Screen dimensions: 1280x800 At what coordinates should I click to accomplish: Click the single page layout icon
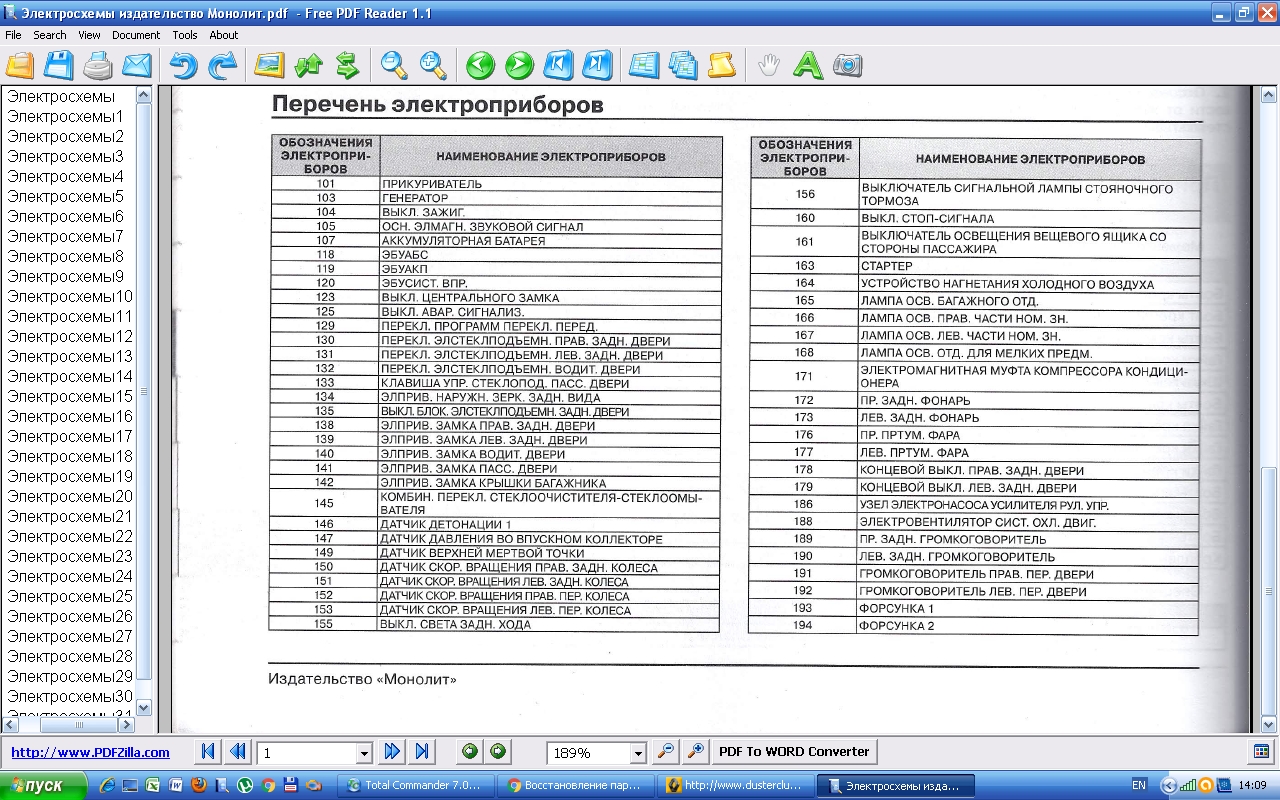coord(644,66)
